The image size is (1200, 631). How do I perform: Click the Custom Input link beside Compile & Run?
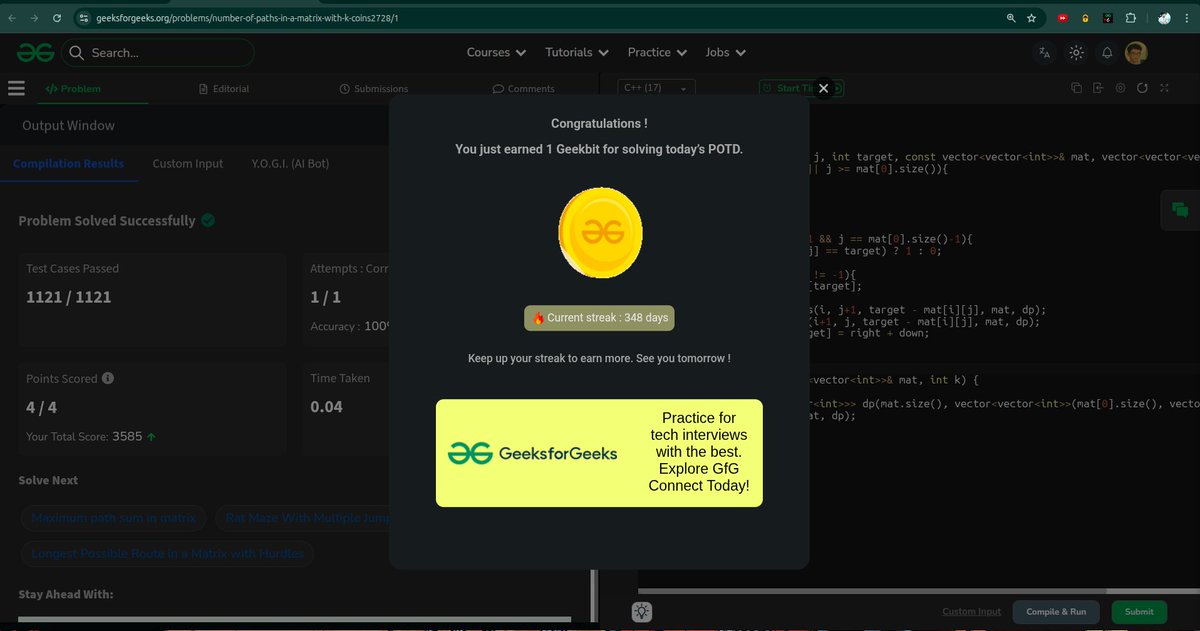click(971, 612)
